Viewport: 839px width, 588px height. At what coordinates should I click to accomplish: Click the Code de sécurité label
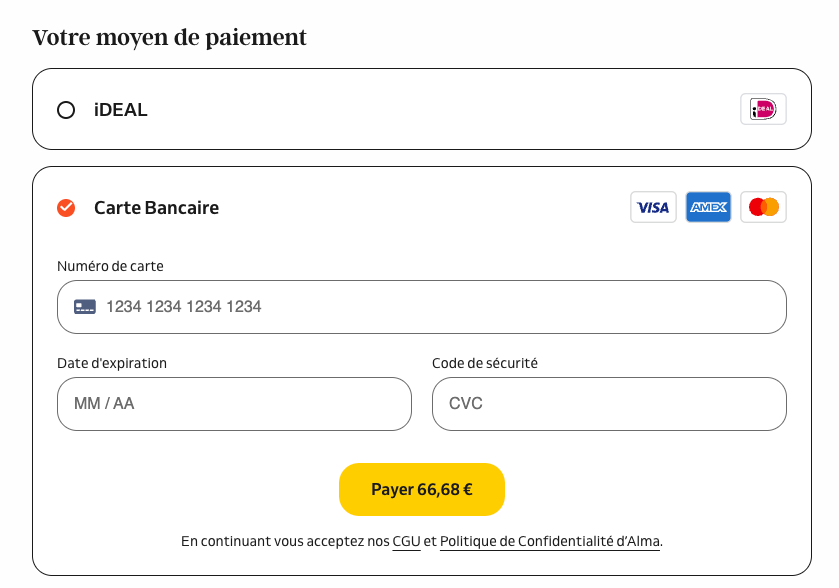pyautogui.click(x=485, y=363)
